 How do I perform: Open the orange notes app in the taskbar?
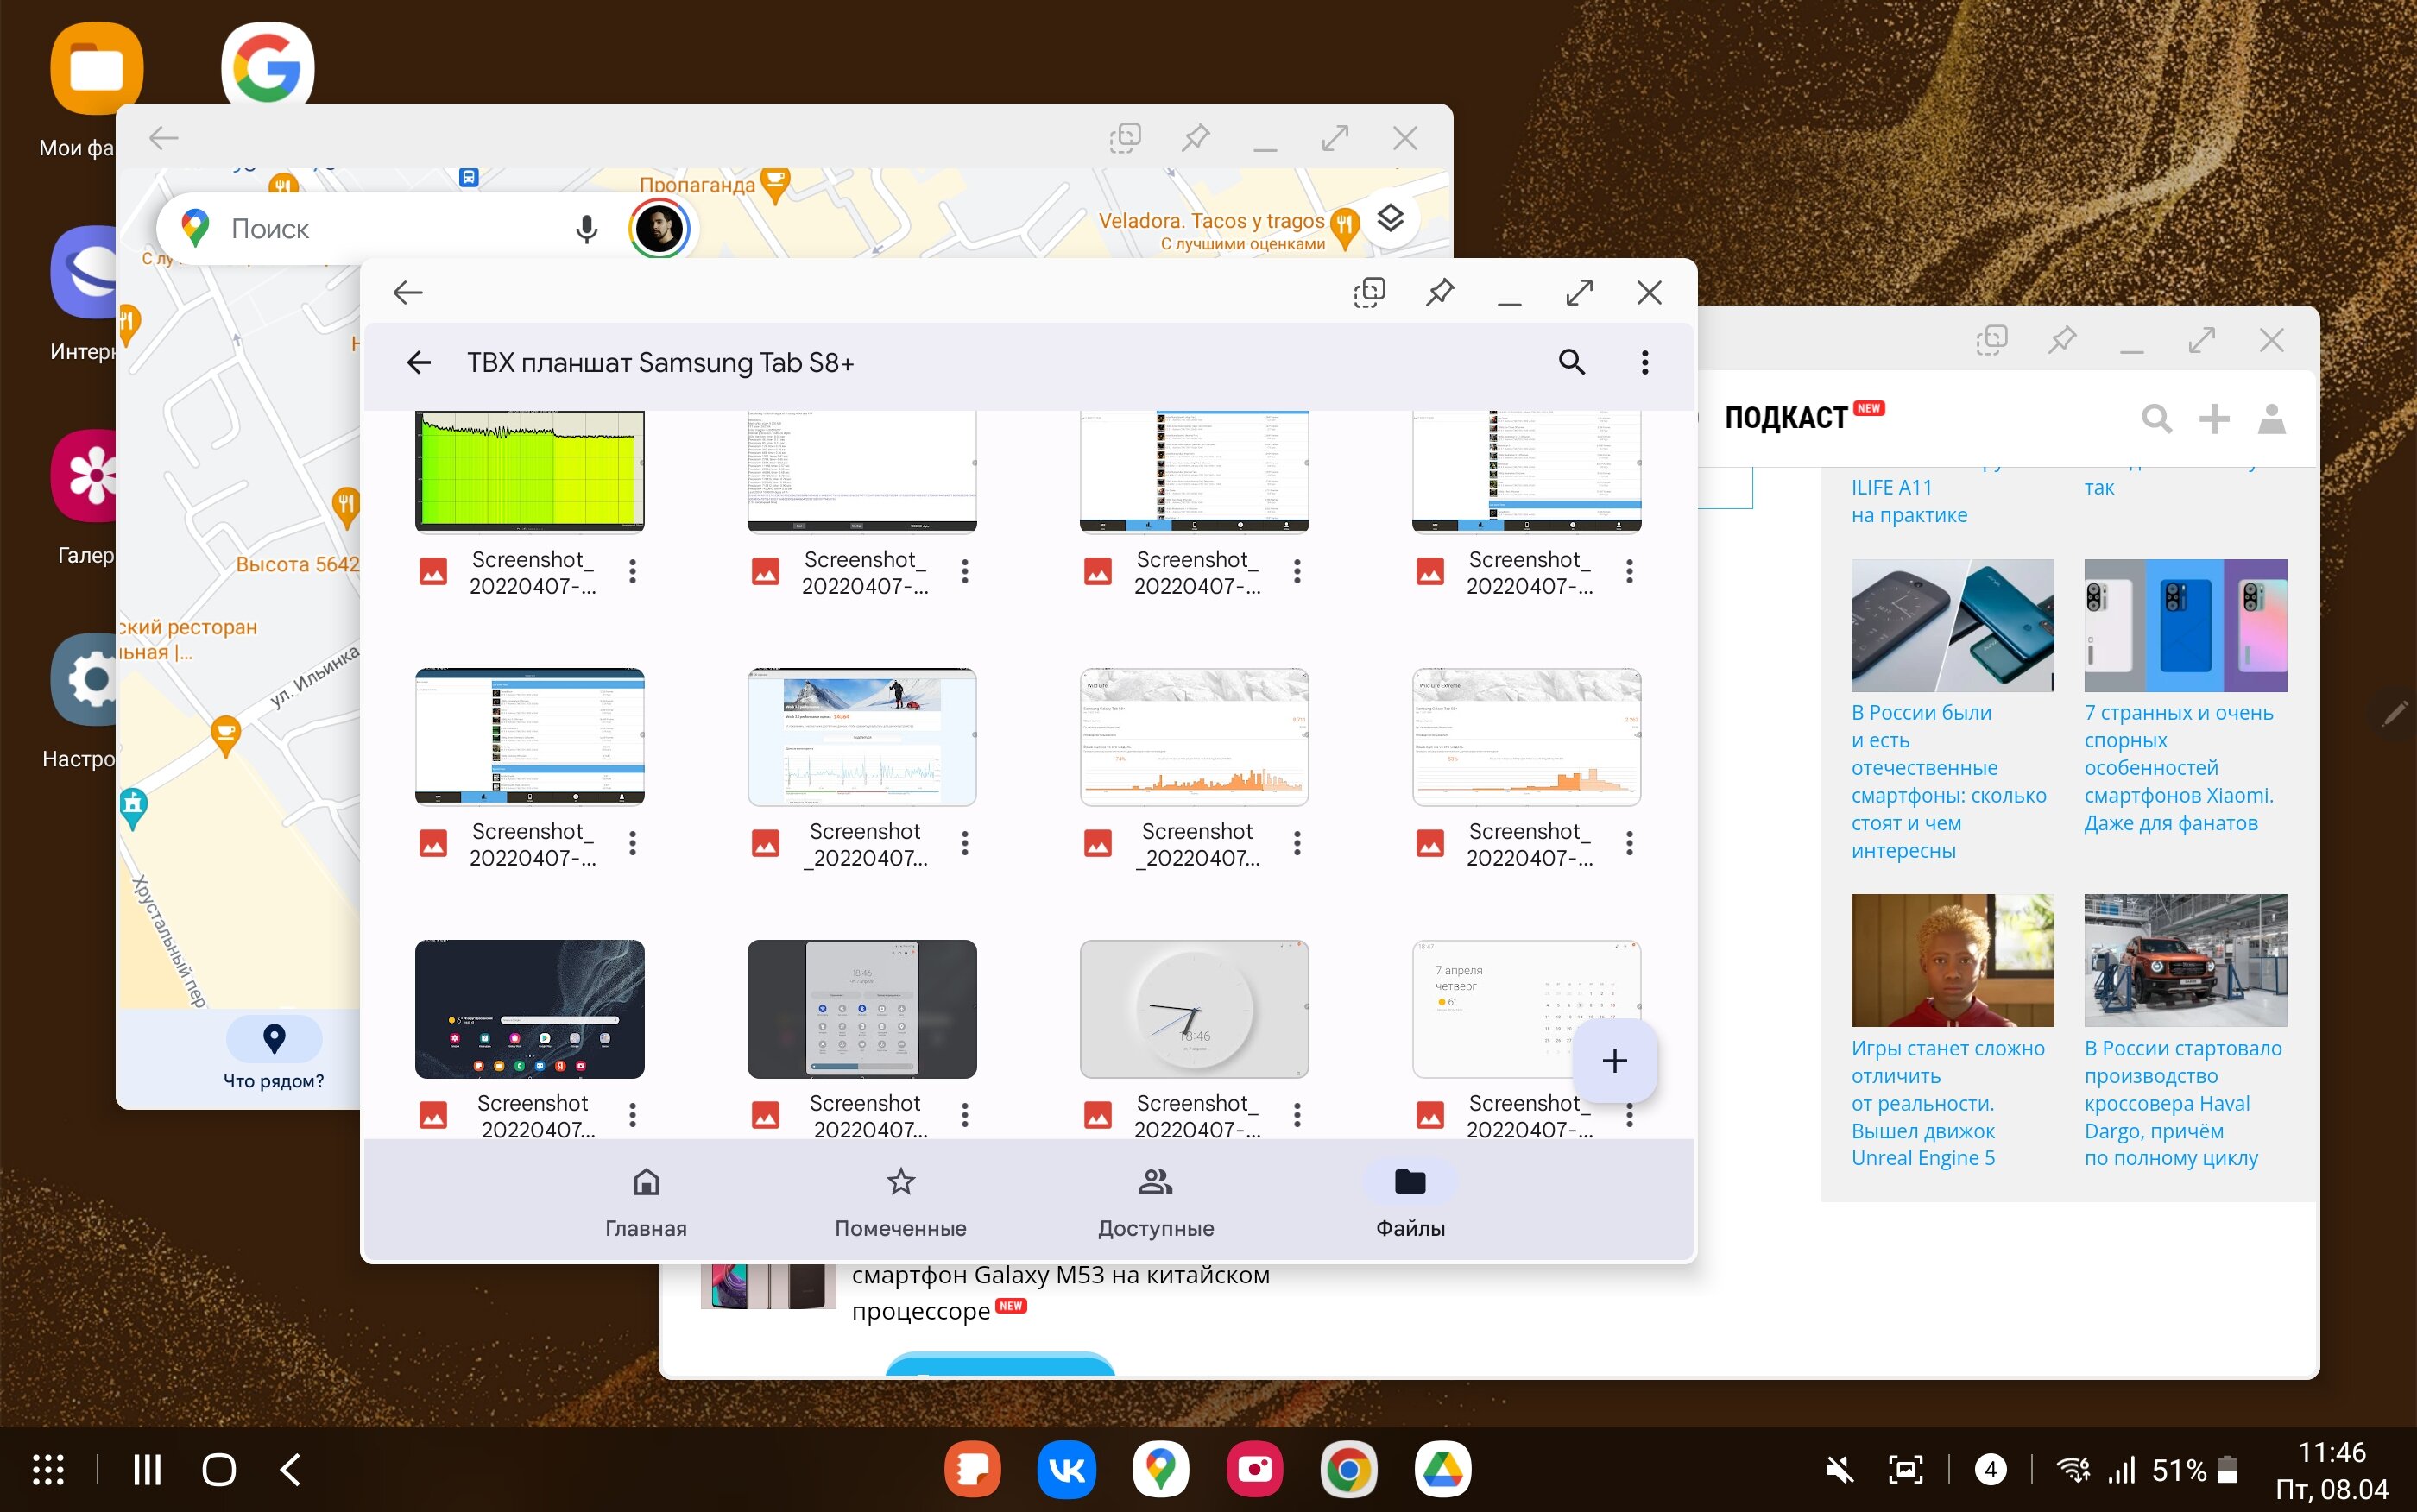pyautogui.click(x=972, y=1469)
